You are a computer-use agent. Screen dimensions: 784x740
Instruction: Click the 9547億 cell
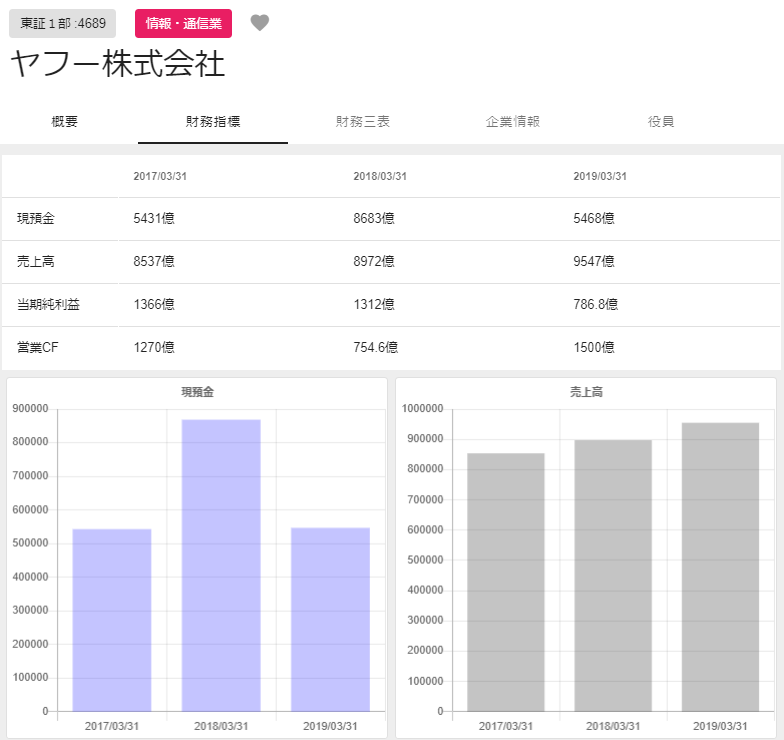(594, 262)
